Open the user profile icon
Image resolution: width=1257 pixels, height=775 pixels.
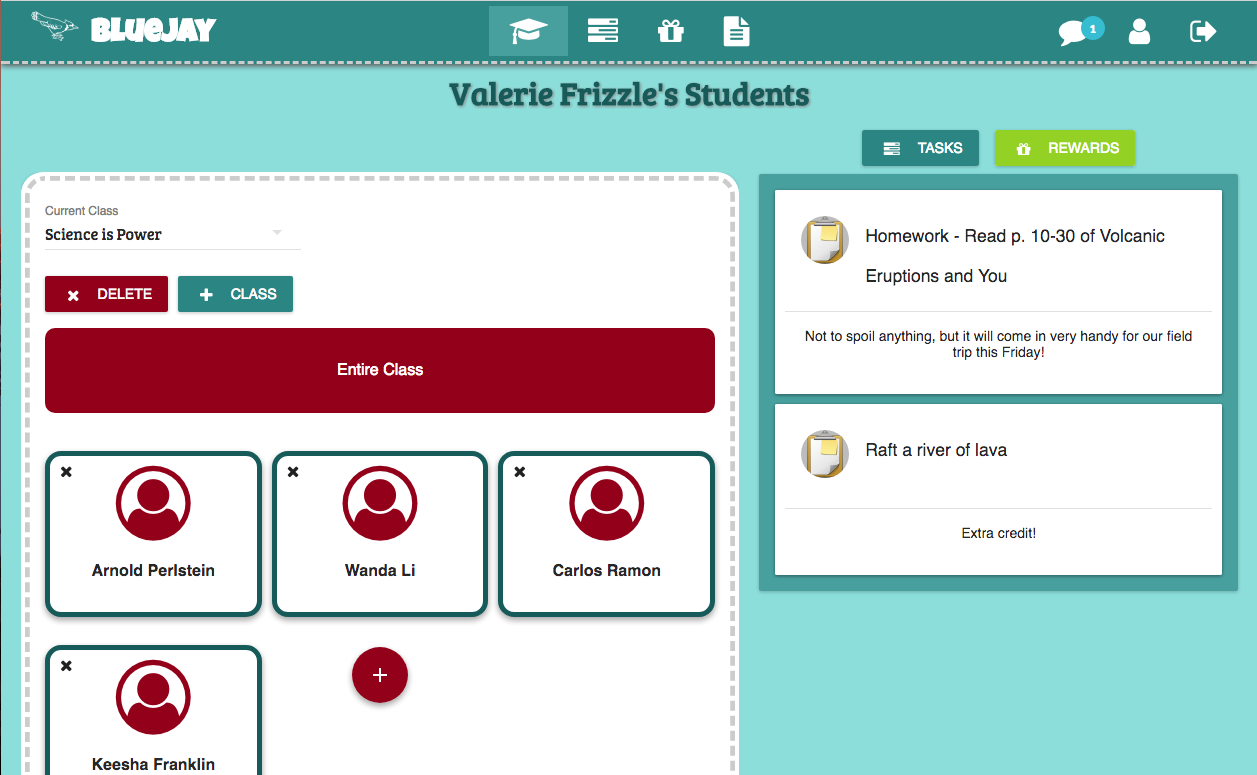coord(1139,32)
